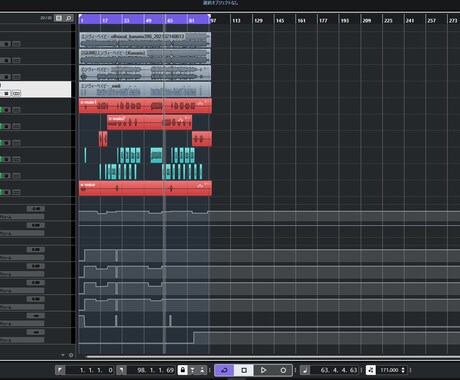Image resolution: width=460 pixels, height=380 pixels.
Task: Click the info line text 選択オブジェクトなし
Action: point(220,3)
